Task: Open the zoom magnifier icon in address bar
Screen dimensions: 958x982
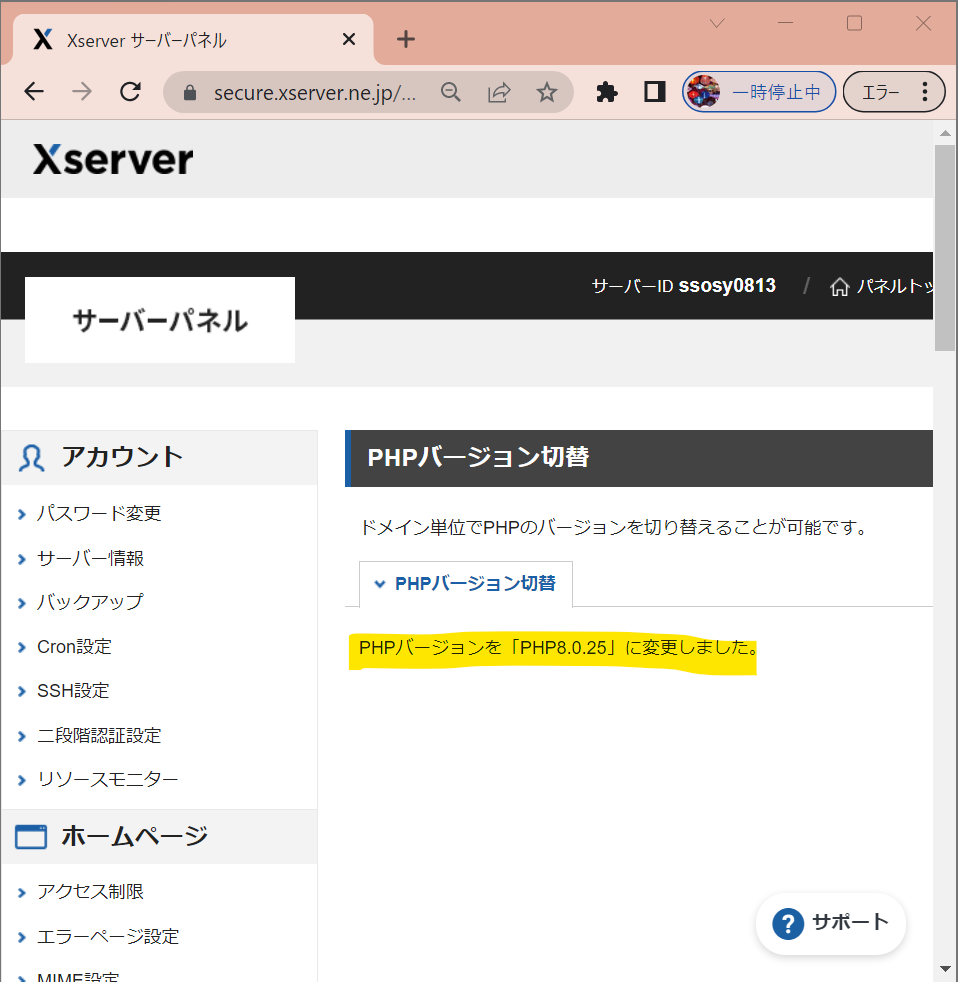Action: [450, 92]
